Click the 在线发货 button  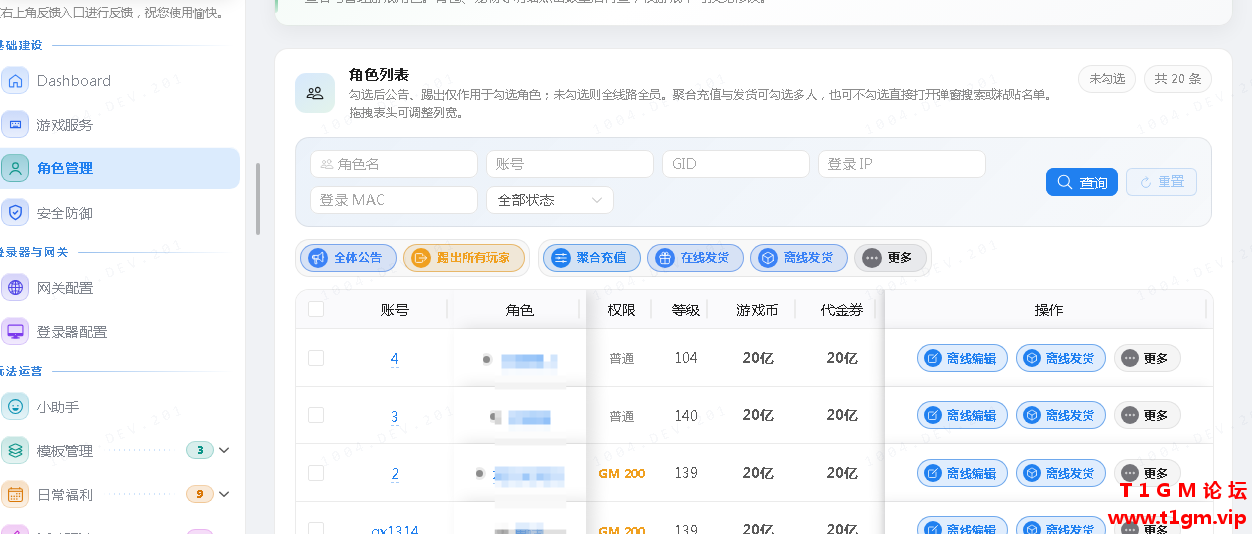(x=696, y=258)
